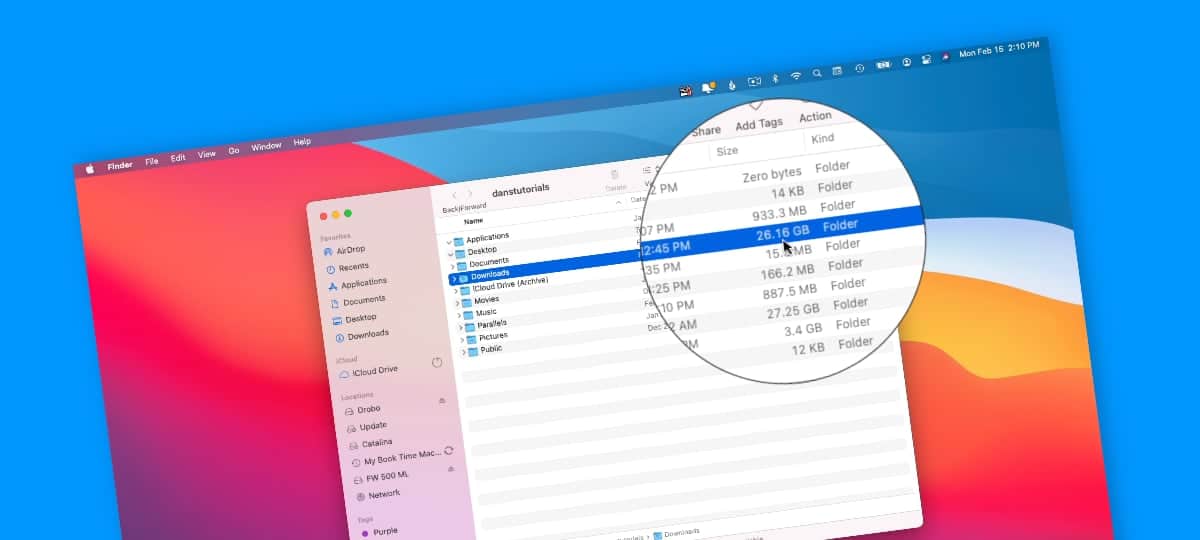This screenshot has width=1200, height=540.
Task: Select Recents in the sidebar
Action: [x=353, y=267]
